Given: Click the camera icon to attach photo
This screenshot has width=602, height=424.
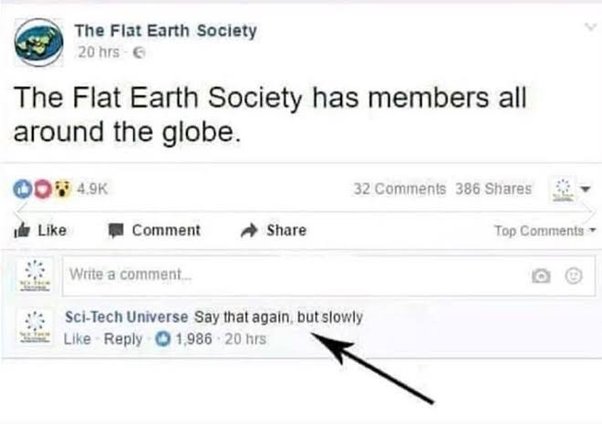Looking at the screenshot, I should [x=541, y=275].
